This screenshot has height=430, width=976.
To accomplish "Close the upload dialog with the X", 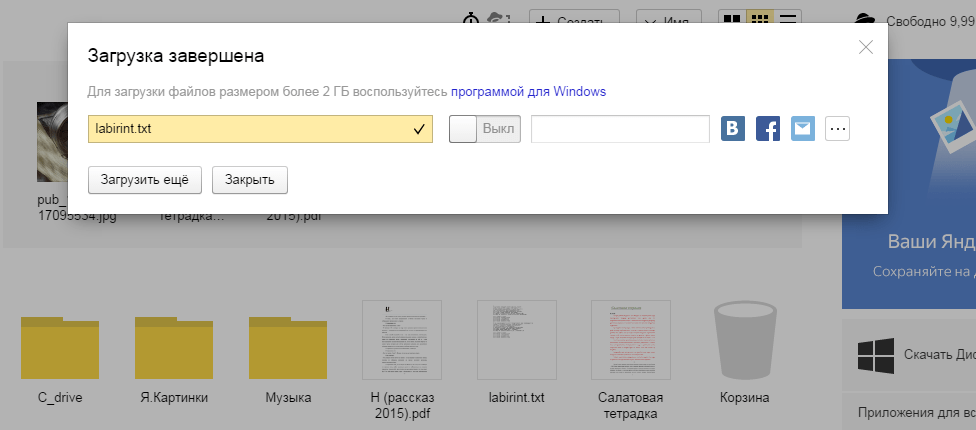I will coord(866,47).
